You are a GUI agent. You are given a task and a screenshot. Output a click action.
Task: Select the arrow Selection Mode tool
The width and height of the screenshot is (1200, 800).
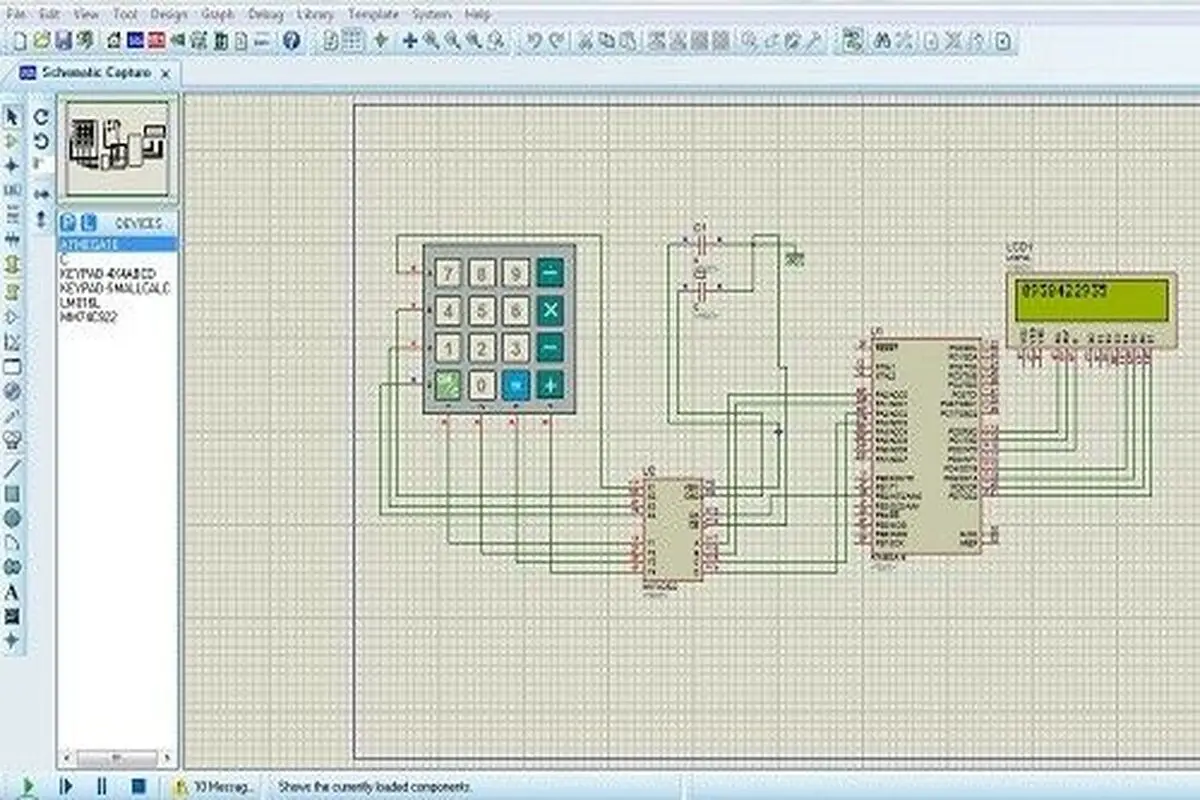coord(12,117)
